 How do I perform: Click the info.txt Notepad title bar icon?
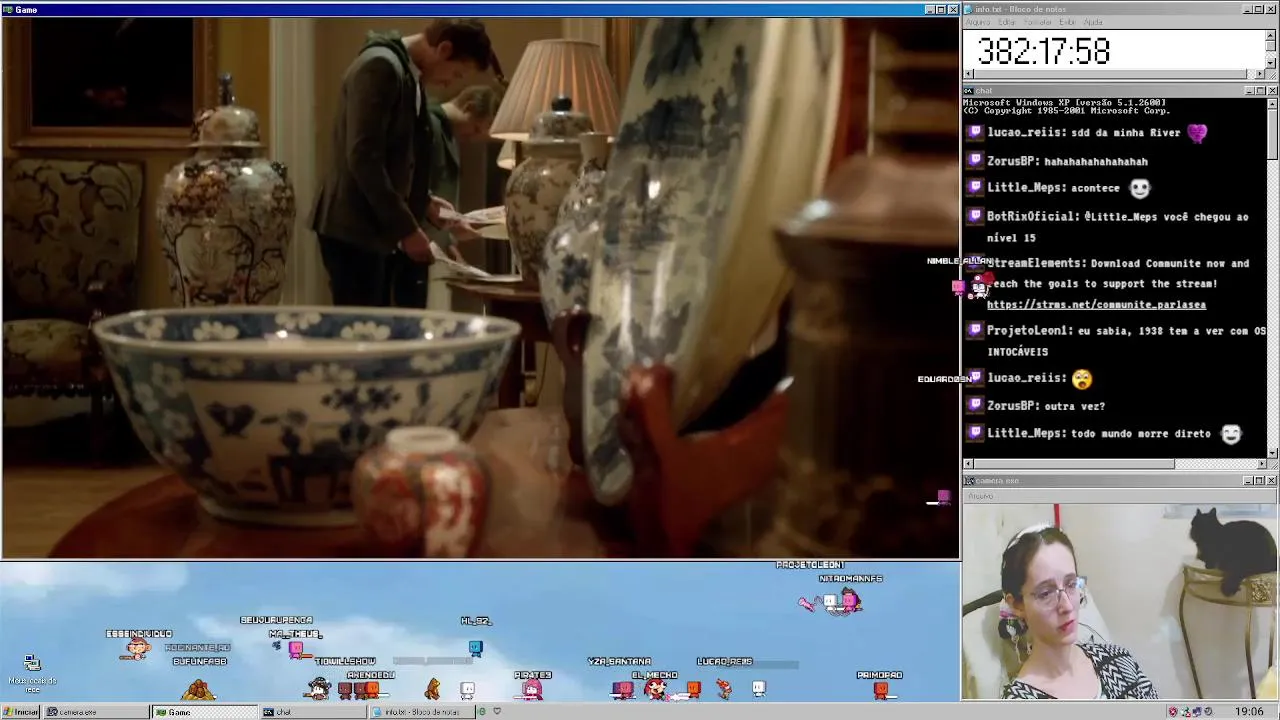tap(969, 9)
